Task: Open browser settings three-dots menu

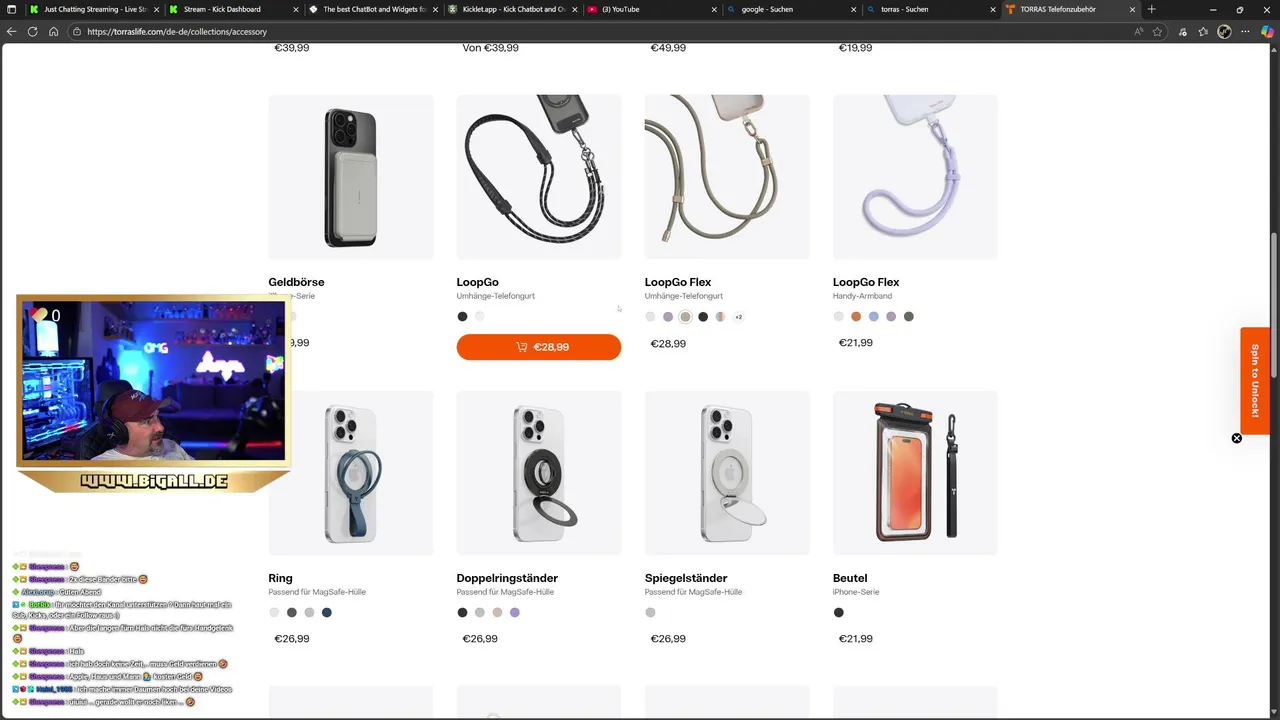Action: tap(1246, 31)
